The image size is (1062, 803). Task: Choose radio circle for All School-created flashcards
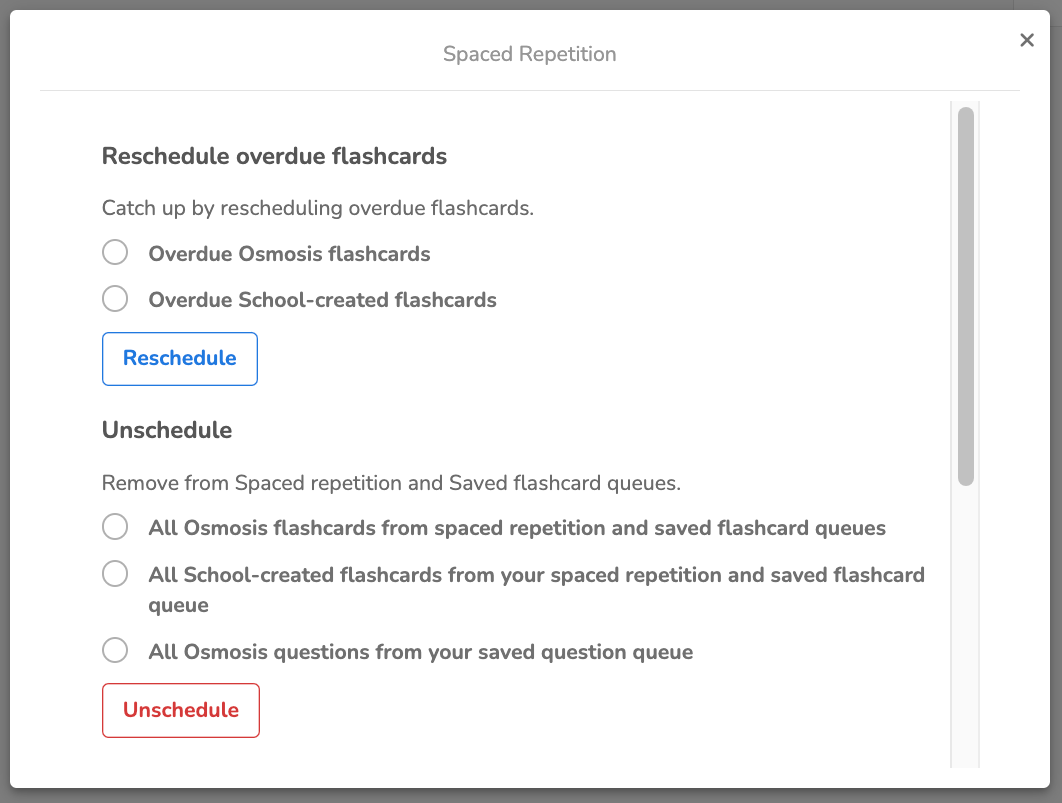pos(115,573)
